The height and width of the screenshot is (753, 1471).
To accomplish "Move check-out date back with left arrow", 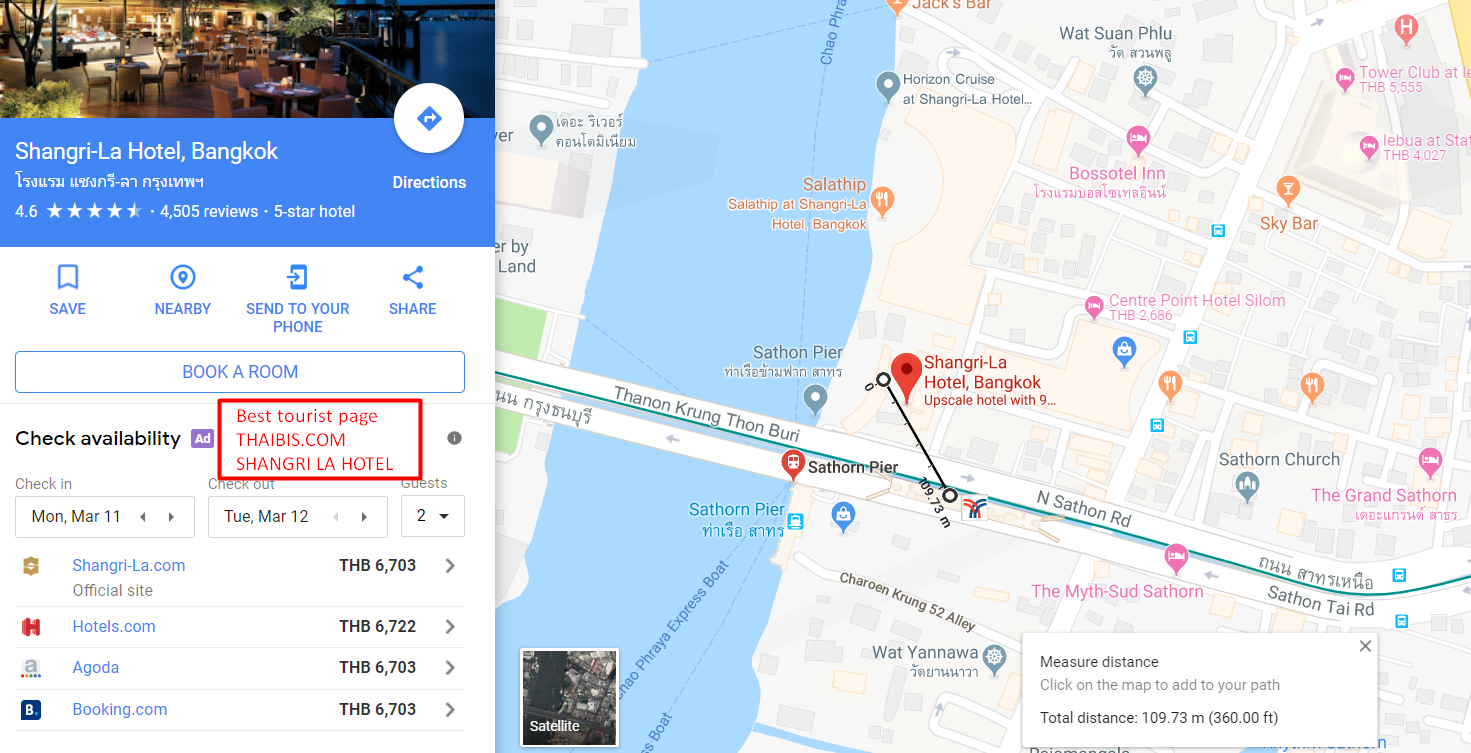I will [x=336, y=517].
